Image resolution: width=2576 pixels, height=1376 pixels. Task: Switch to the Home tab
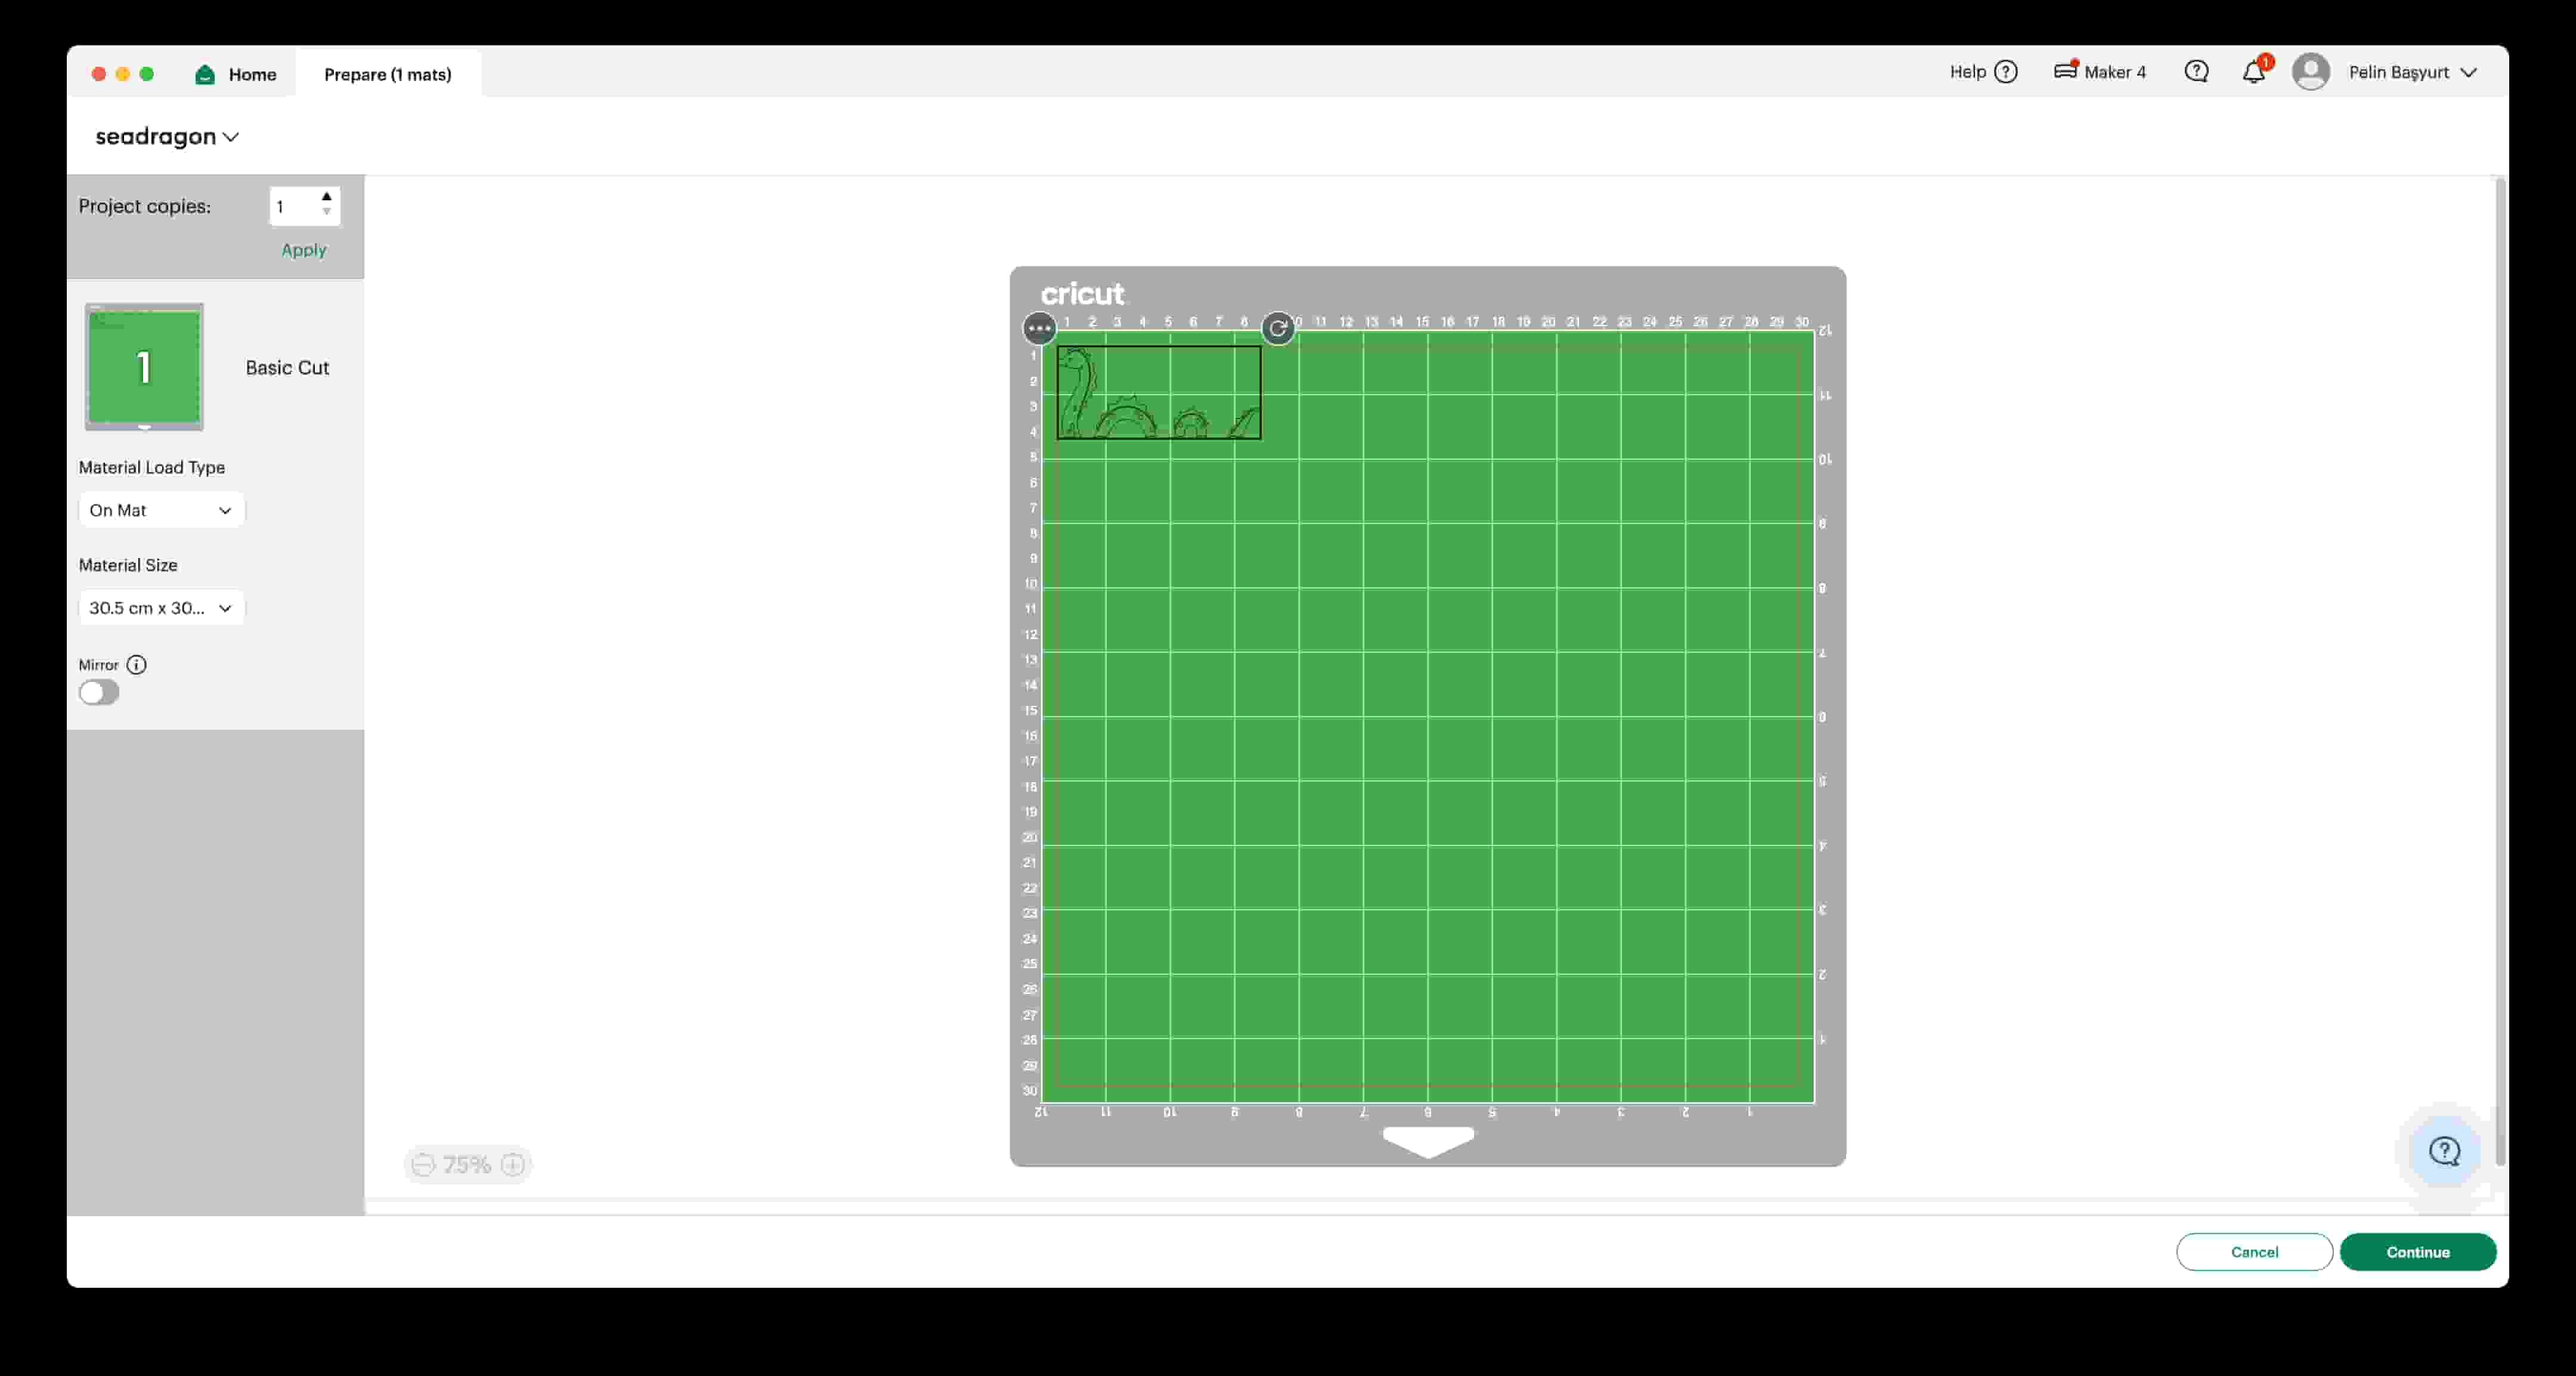pos(237,74)
